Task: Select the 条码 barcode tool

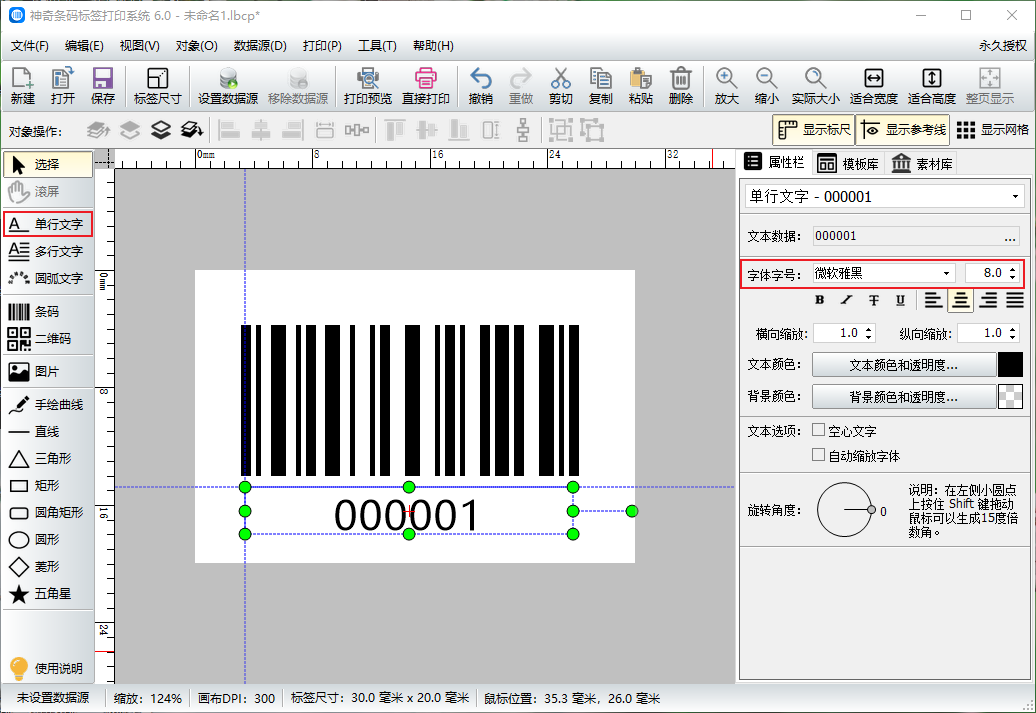Action: point(48,311)
